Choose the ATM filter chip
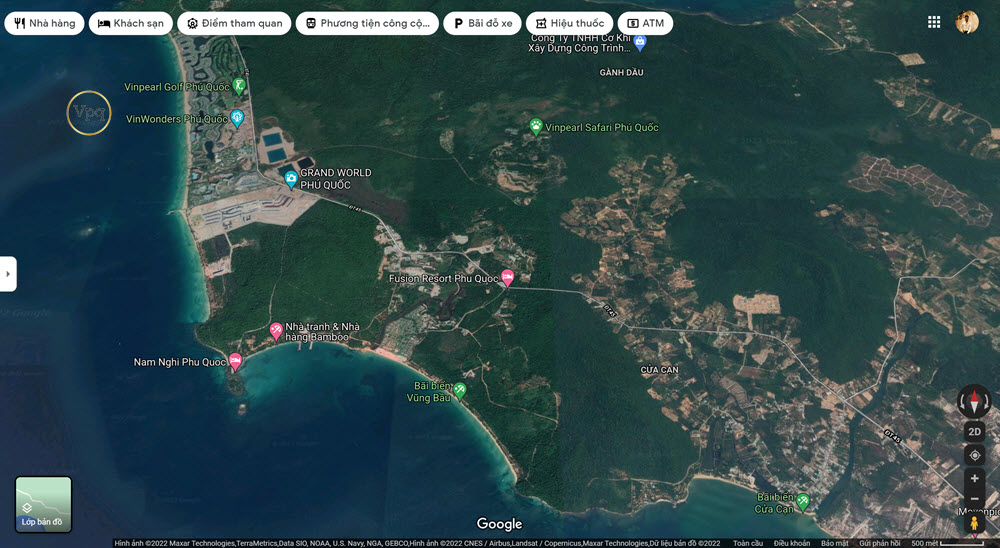1000x548 pixels. coord(645,23)
